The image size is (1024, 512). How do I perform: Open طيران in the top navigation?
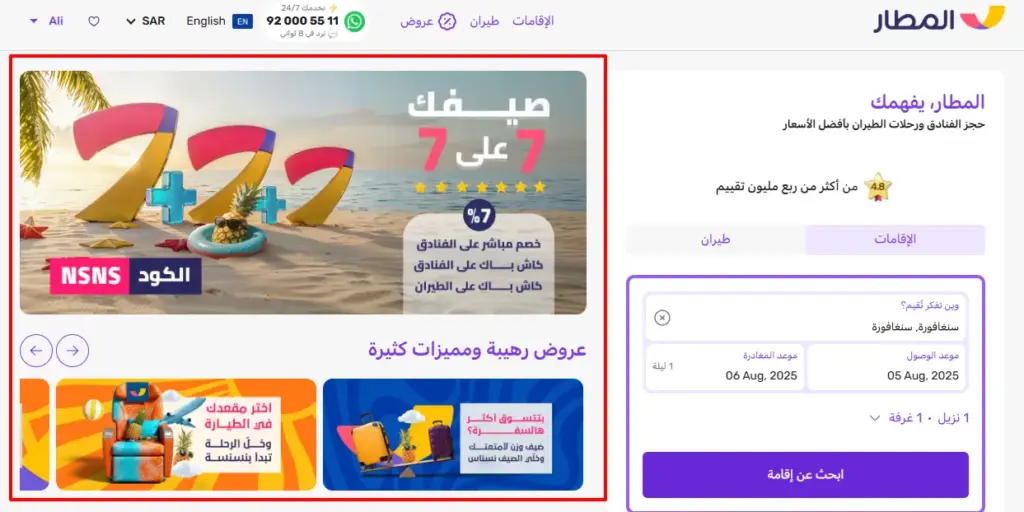(x=485, y=21)
